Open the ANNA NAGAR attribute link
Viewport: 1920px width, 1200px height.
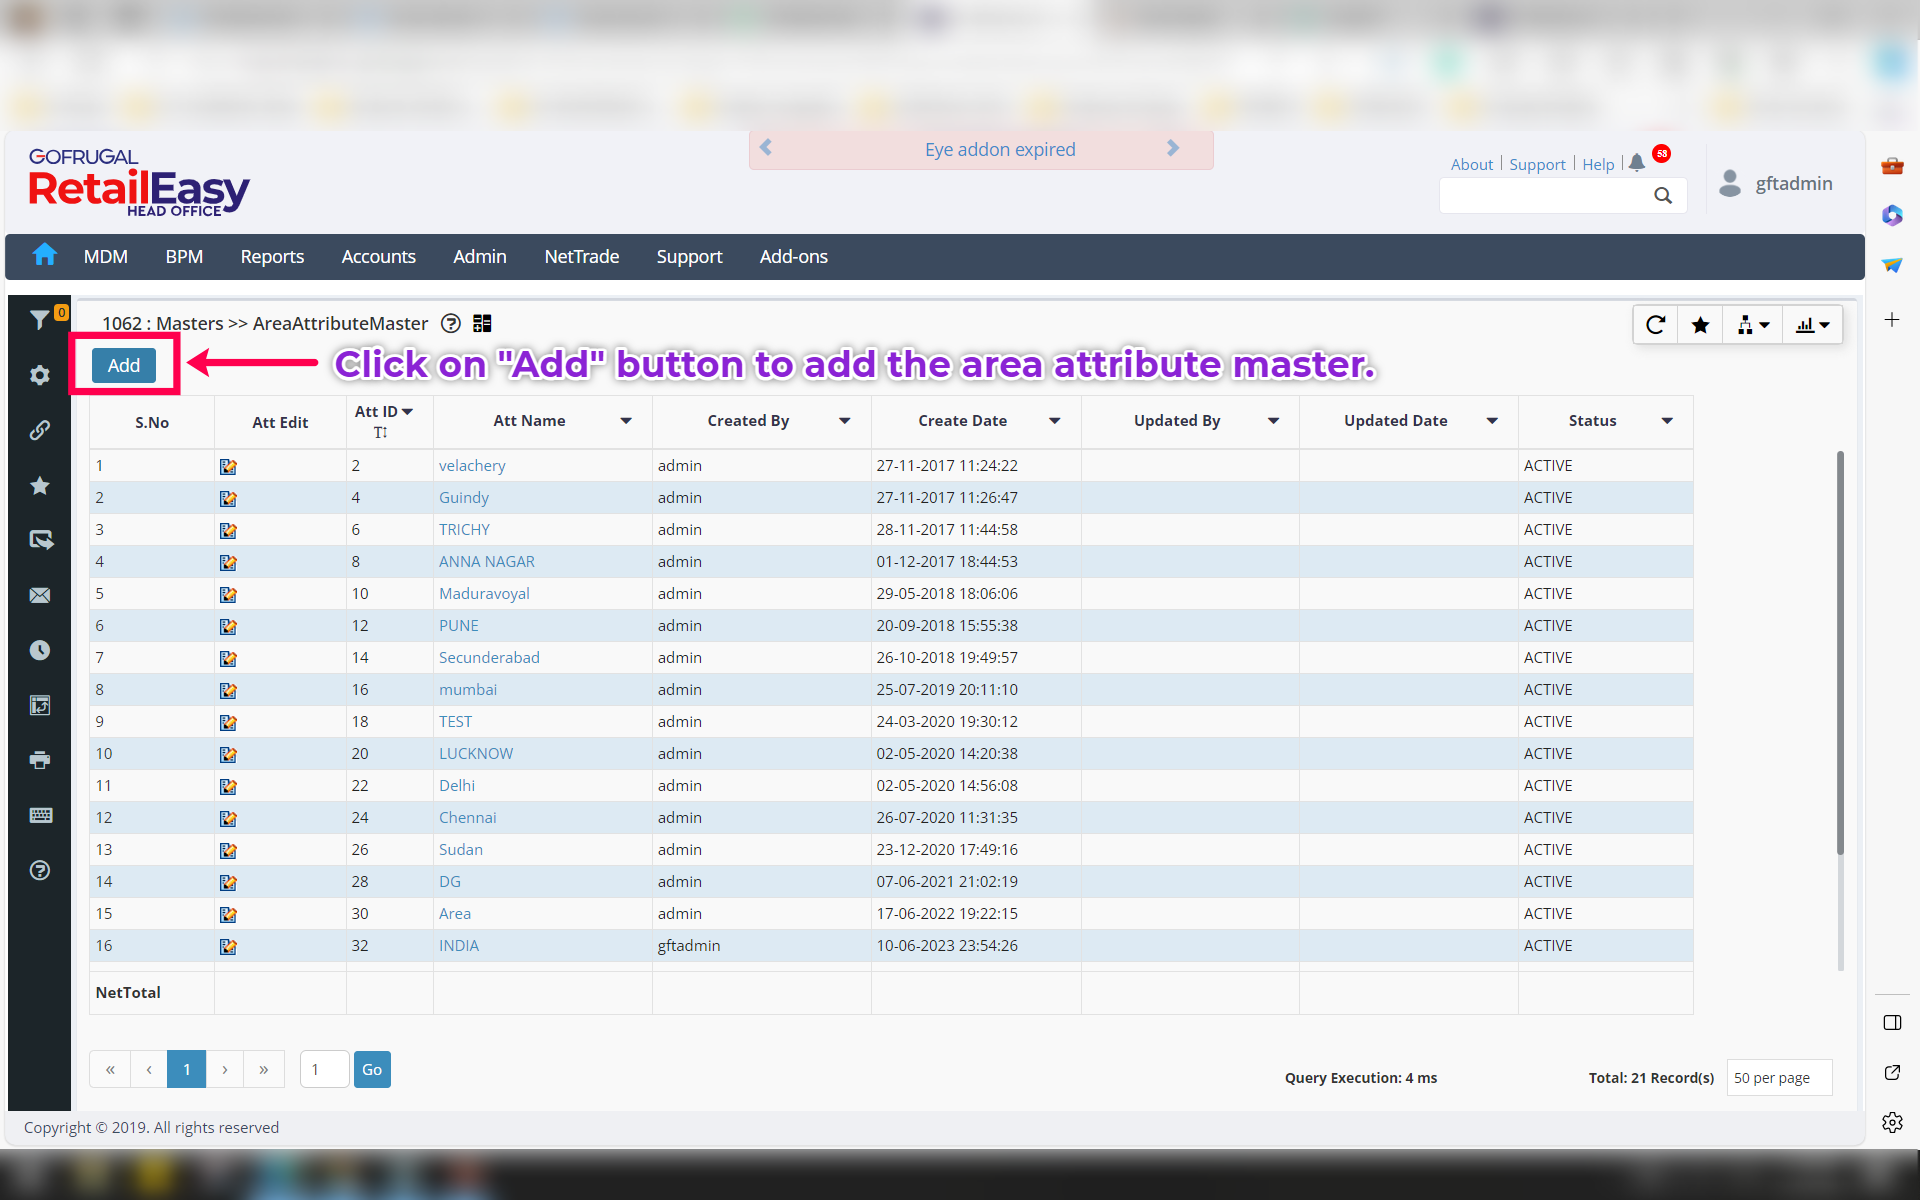coord(486,562)
